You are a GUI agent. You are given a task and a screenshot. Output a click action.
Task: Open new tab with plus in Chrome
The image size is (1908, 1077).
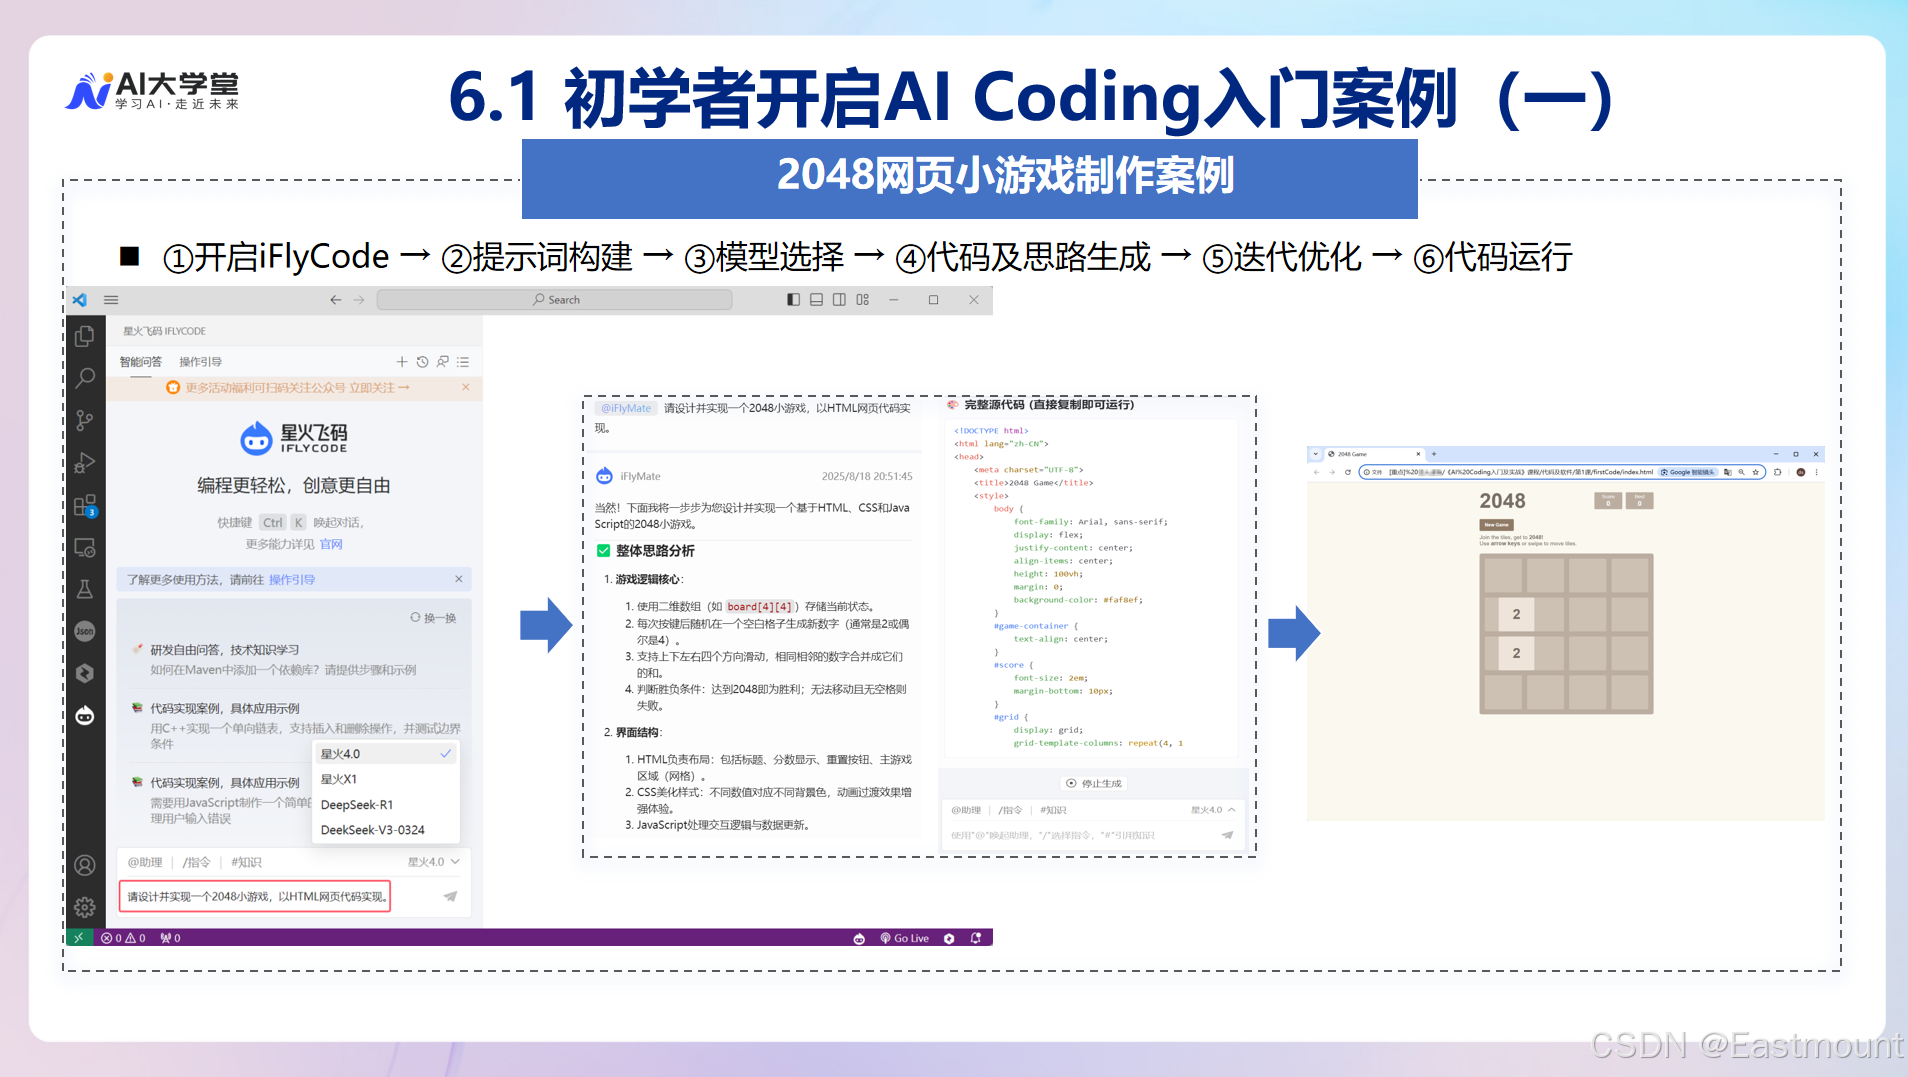[x=1434, y=454]
